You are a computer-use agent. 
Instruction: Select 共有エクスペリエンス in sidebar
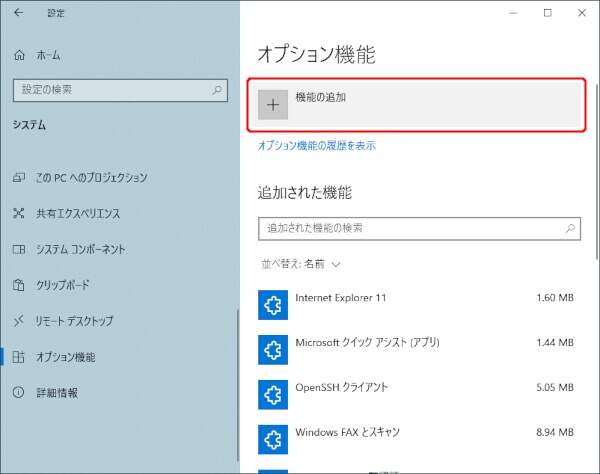point(78,213)
